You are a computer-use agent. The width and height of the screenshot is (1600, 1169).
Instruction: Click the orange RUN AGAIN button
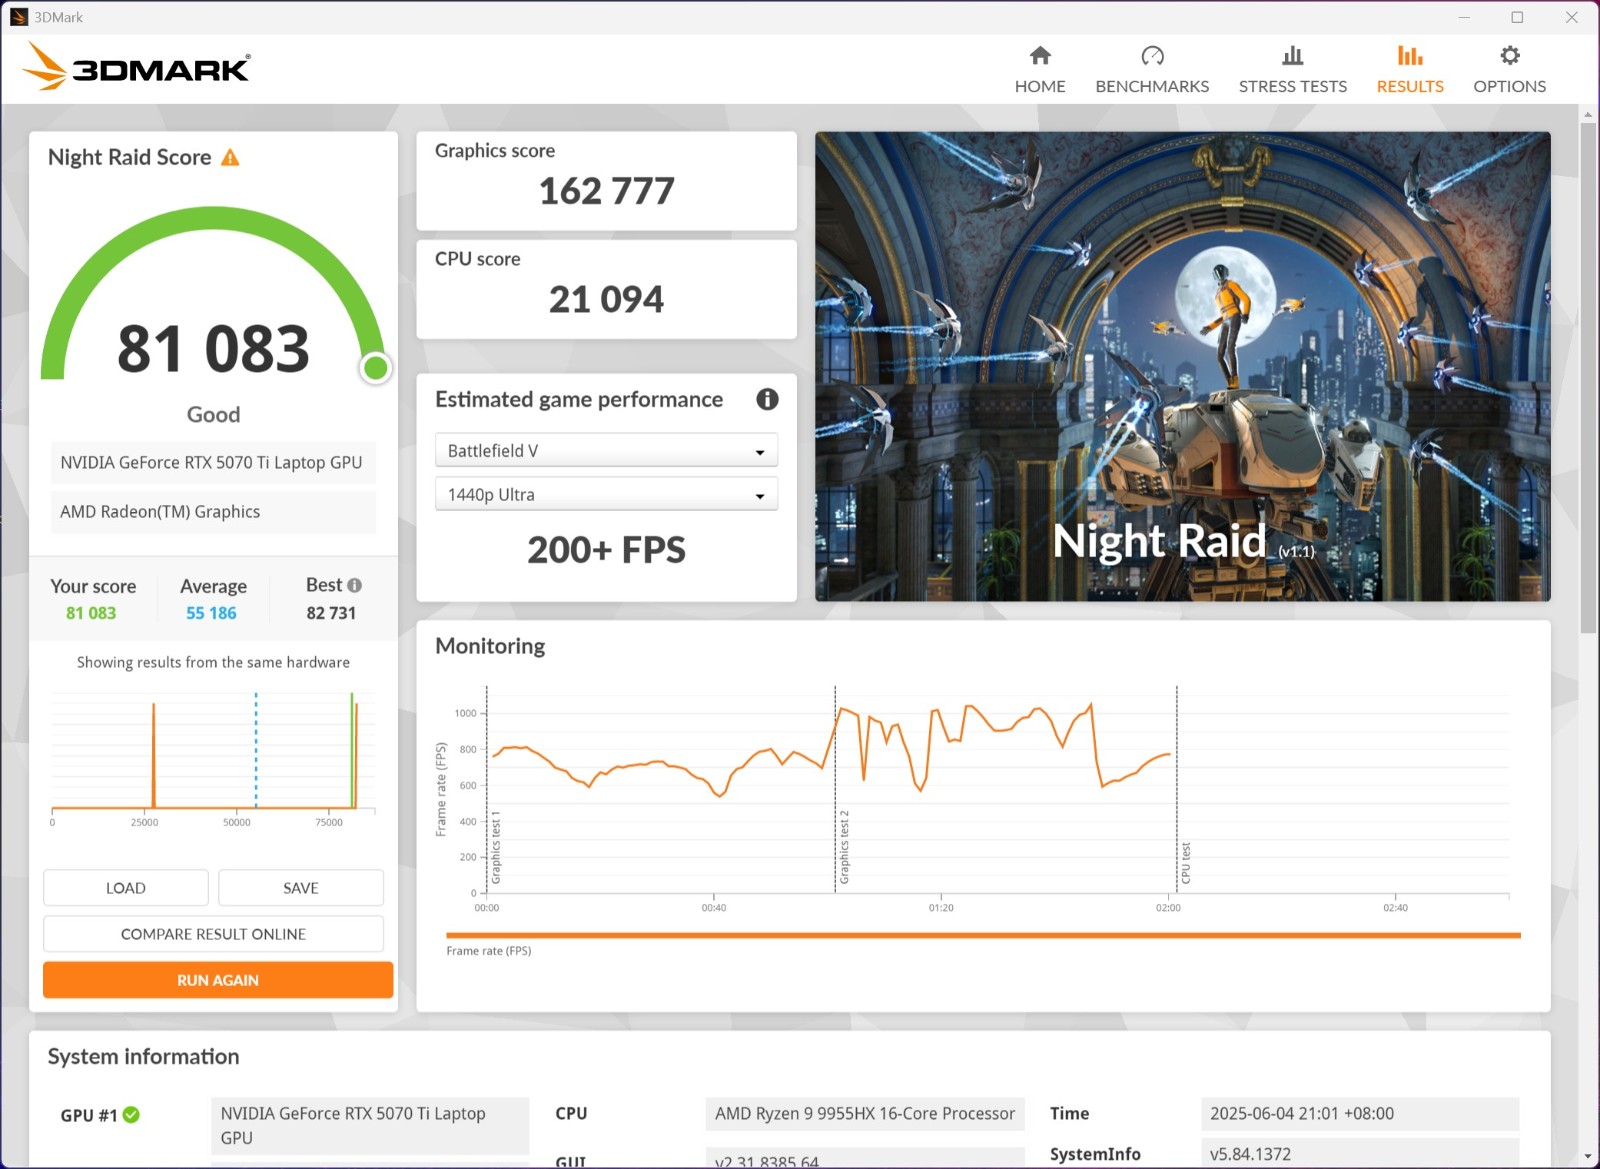(218, 980)
